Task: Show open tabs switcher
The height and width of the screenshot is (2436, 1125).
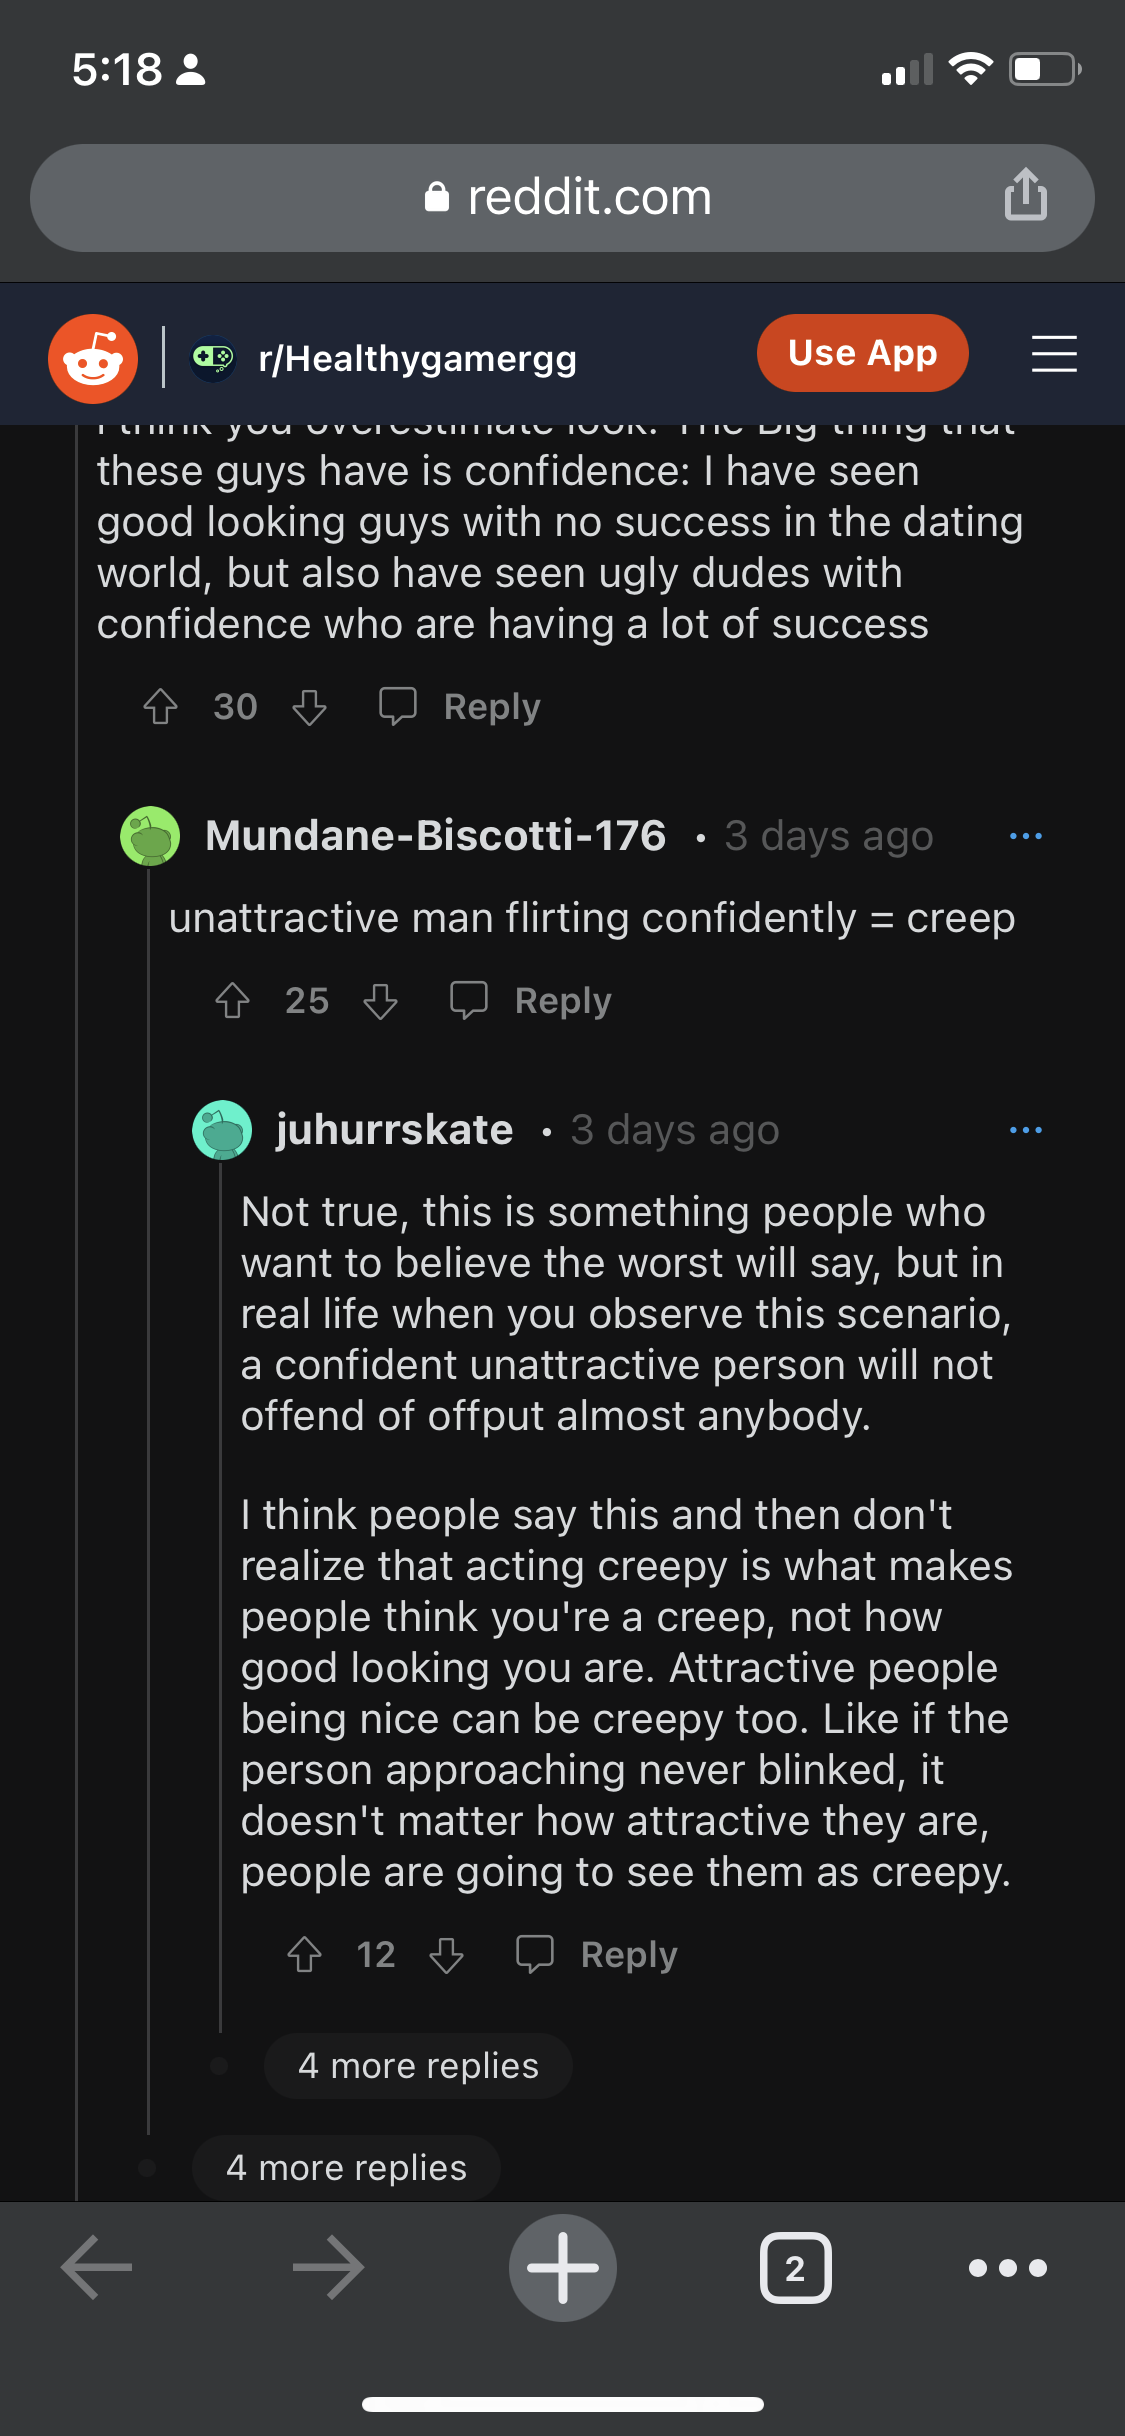Action: click(795, 2267)
